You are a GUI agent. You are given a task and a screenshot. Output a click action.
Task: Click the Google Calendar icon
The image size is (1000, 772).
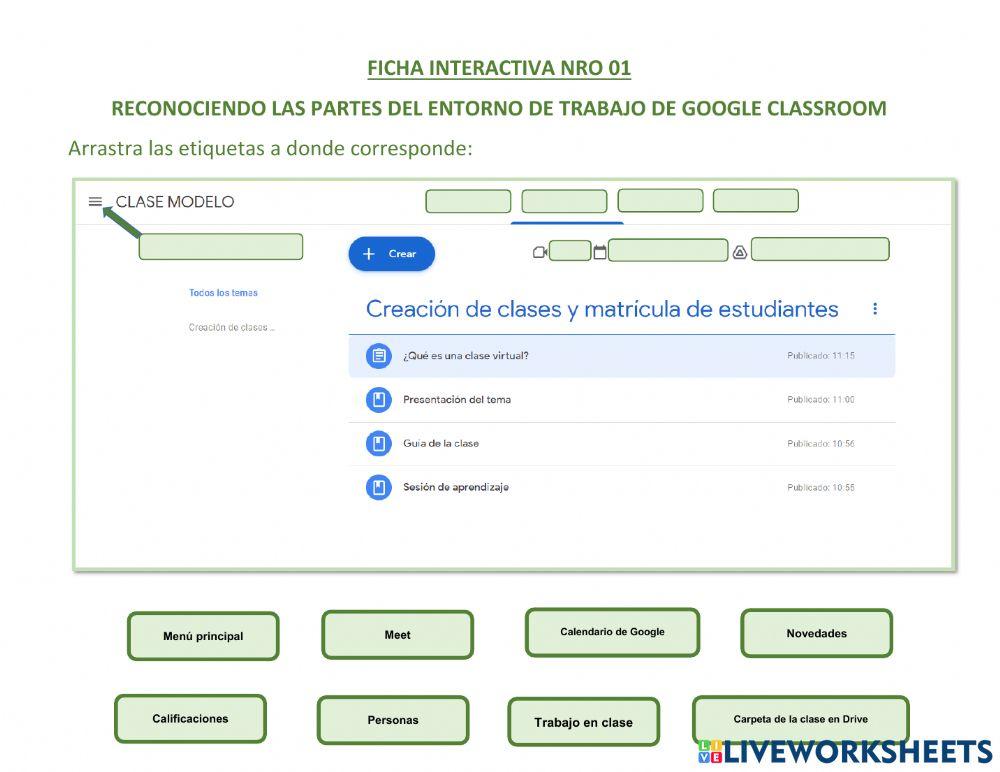600,252
